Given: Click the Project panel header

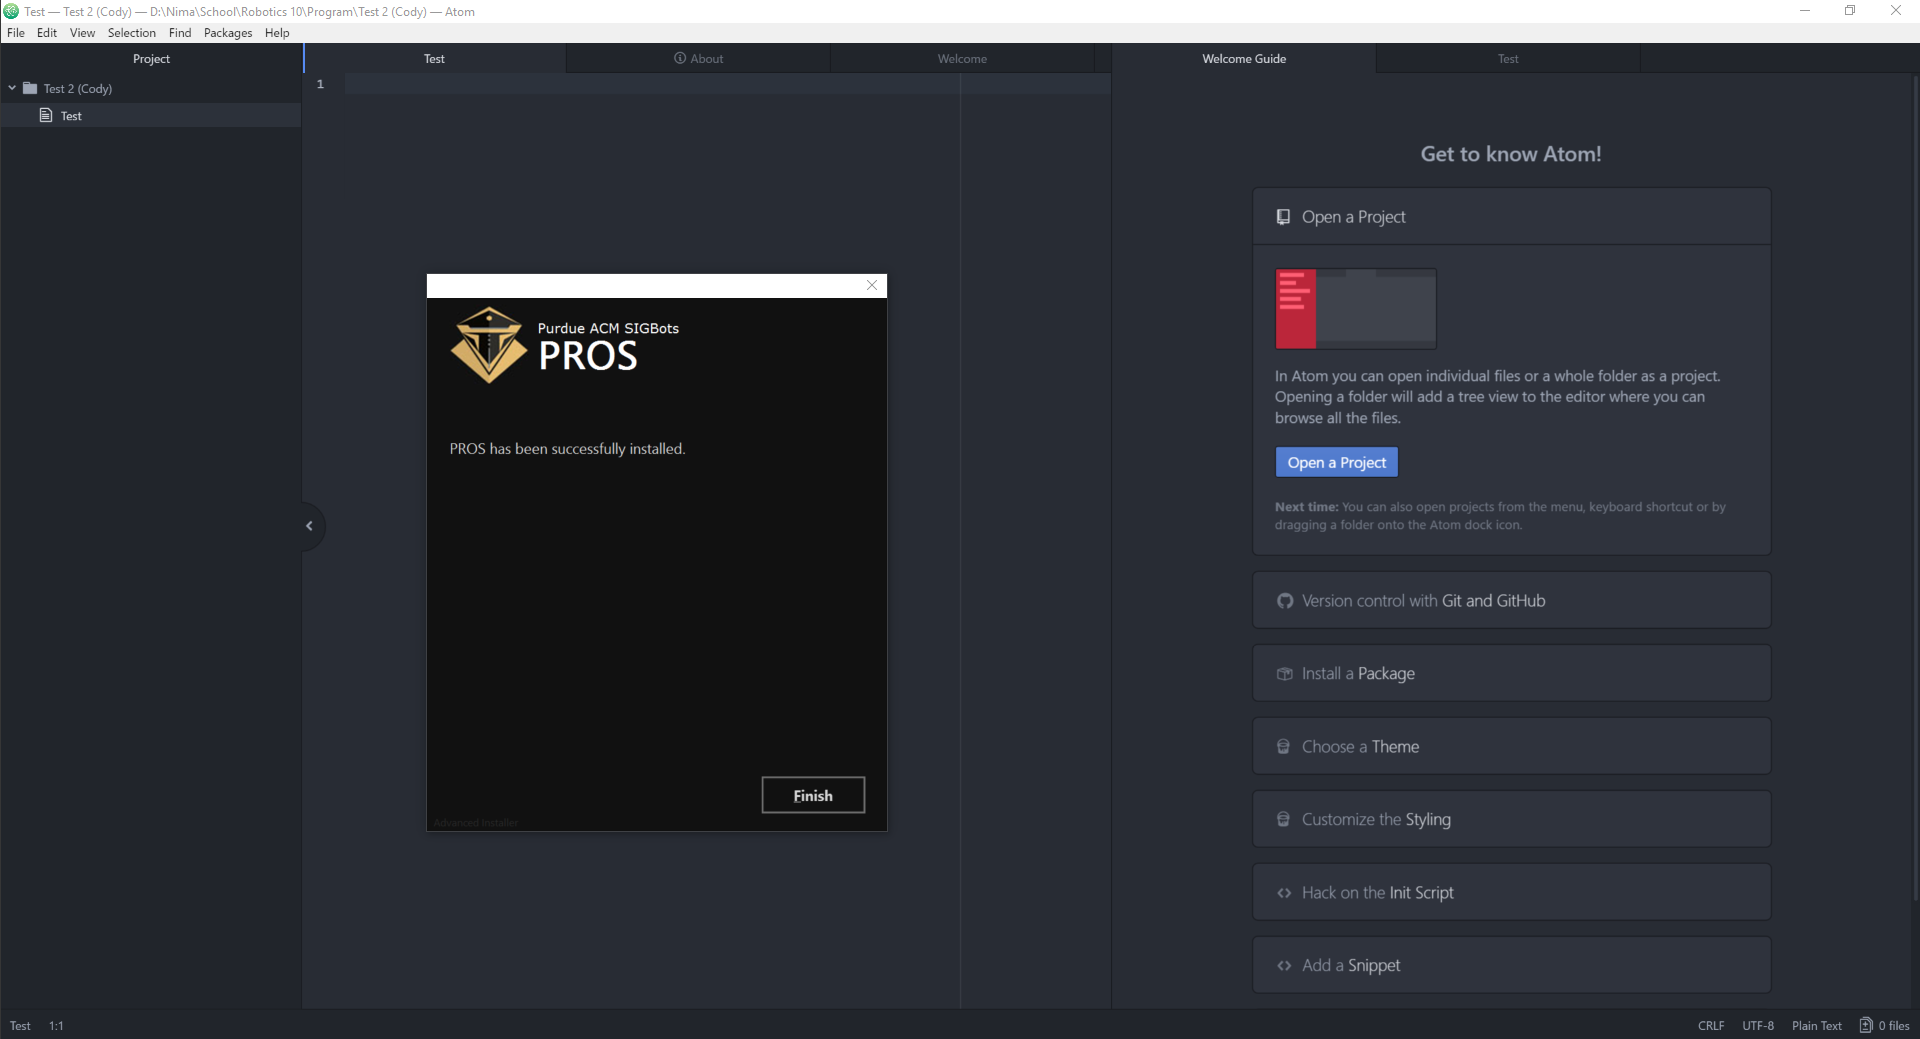Looking at the screenshot, I should 151,58.
